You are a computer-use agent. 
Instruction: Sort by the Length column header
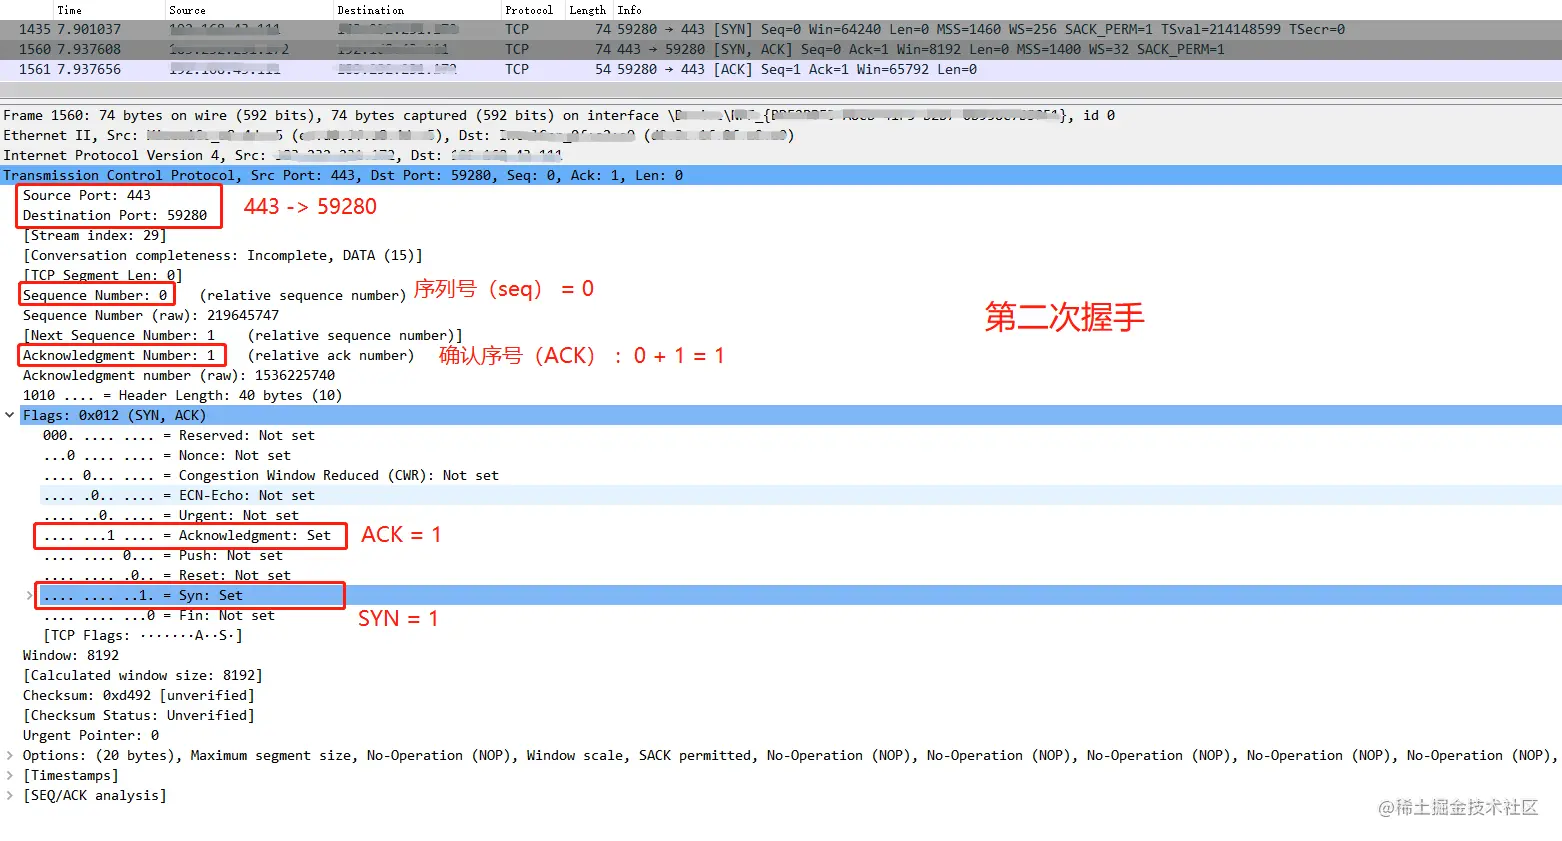587,10
